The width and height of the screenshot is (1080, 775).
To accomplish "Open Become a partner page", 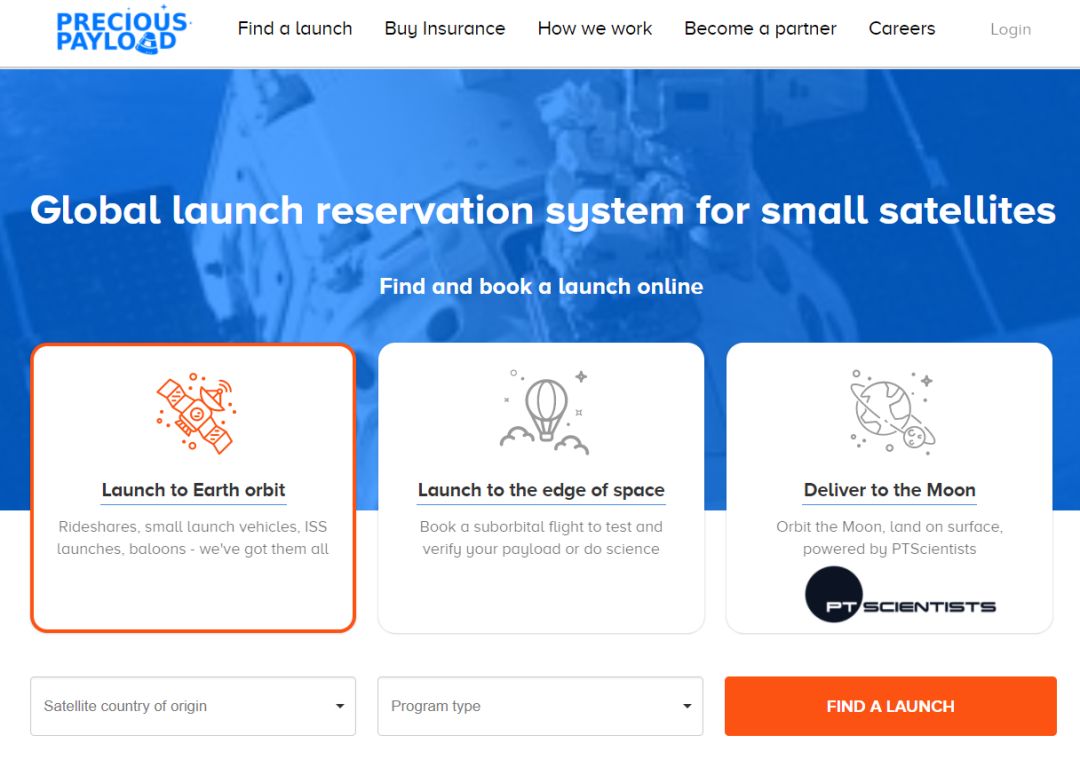I will click(760, 29).
